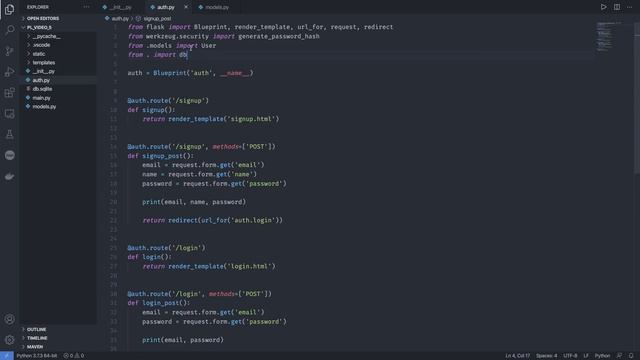
Task: Open the Extensions view
Action: [9, 93]
